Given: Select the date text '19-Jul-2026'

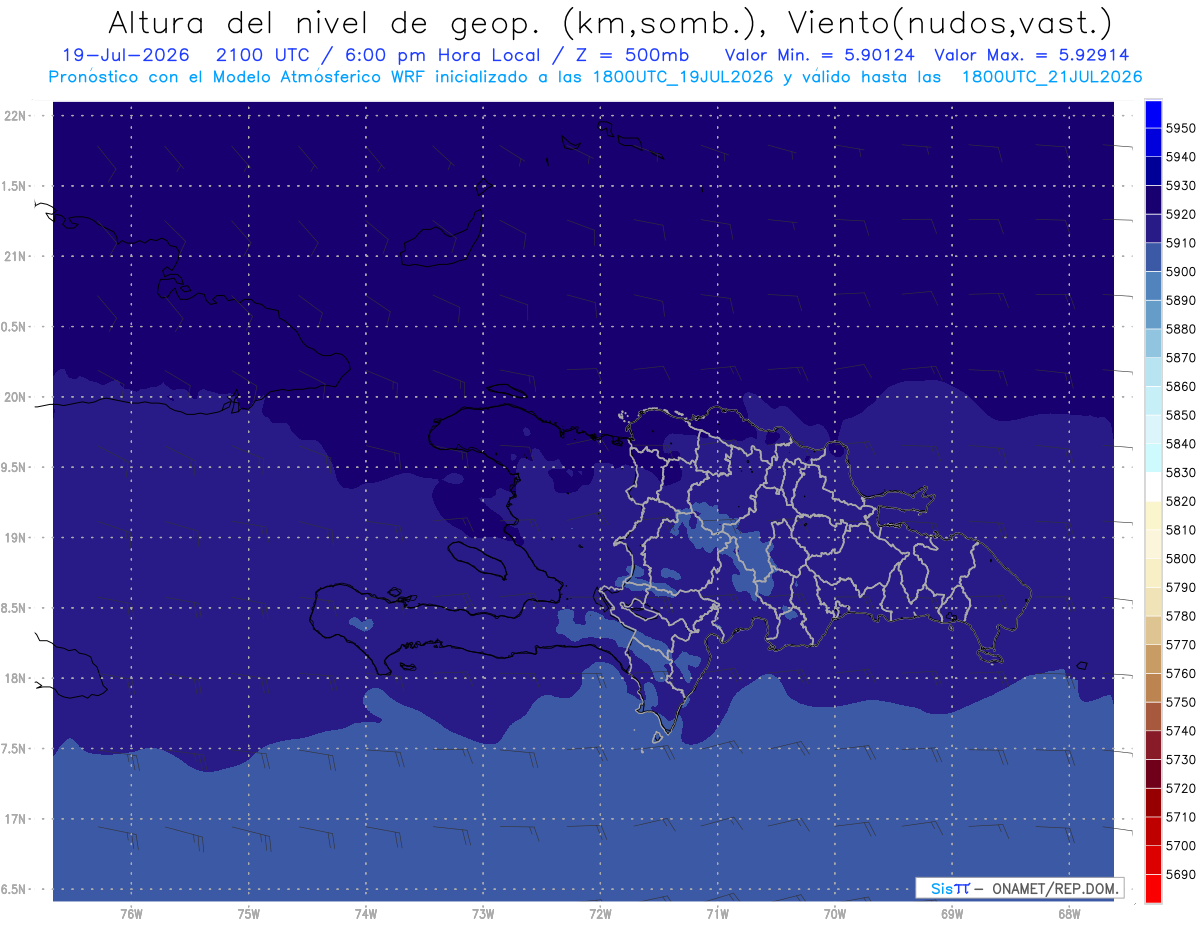Looking at the screenshot, I should (124, 55).
